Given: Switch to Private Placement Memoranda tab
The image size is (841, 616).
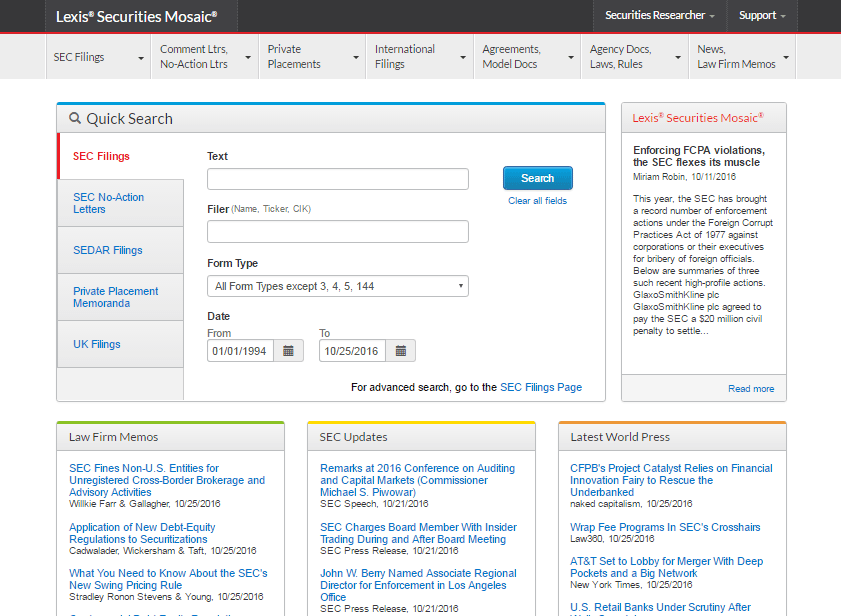Looking at the screenshot, I should tap(121, 297).
